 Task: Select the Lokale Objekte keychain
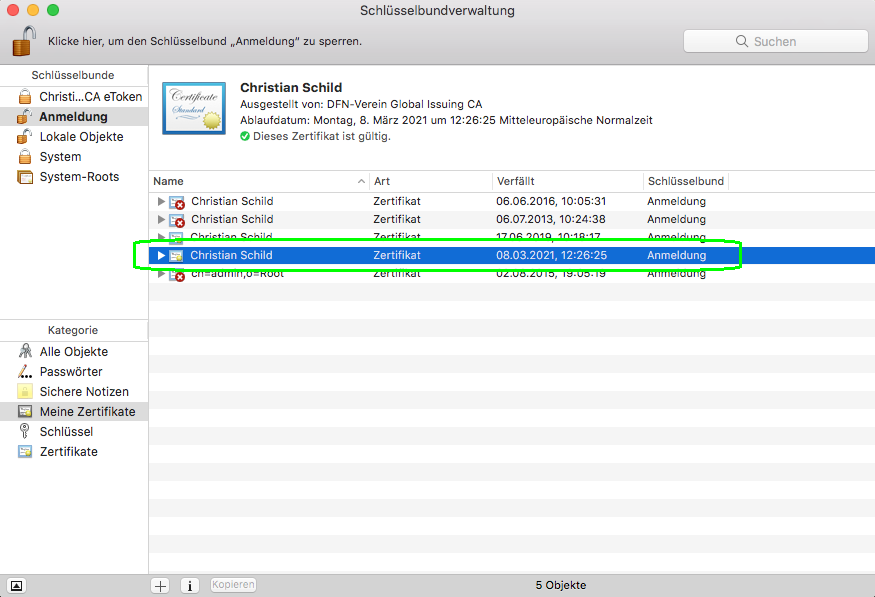[x=81, y=137]
